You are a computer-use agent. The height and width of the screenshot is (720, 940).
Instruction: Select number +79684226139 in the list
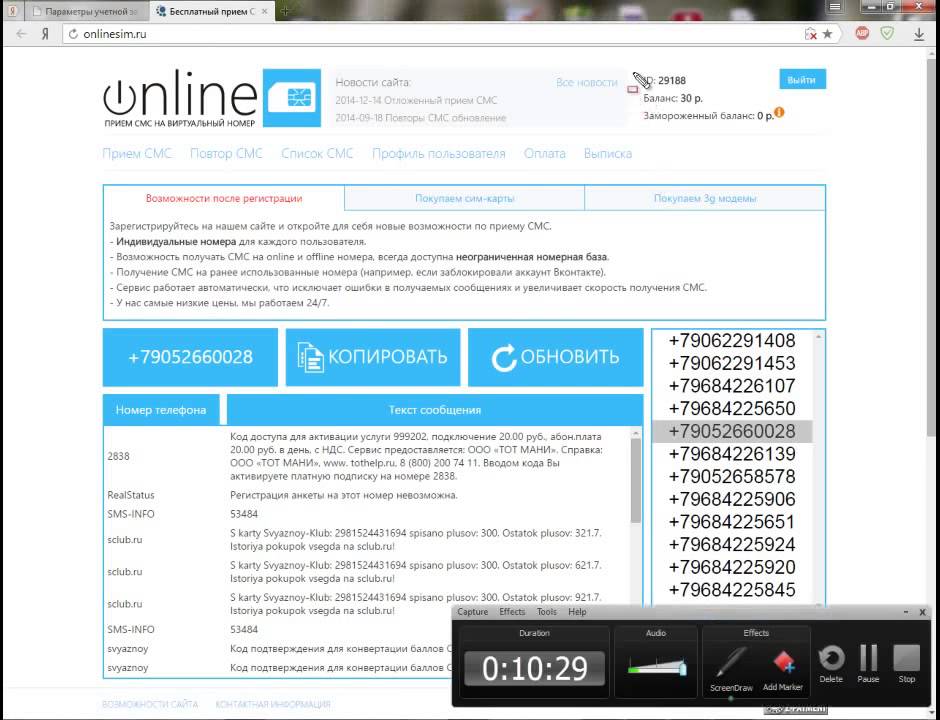coord(731,454)
